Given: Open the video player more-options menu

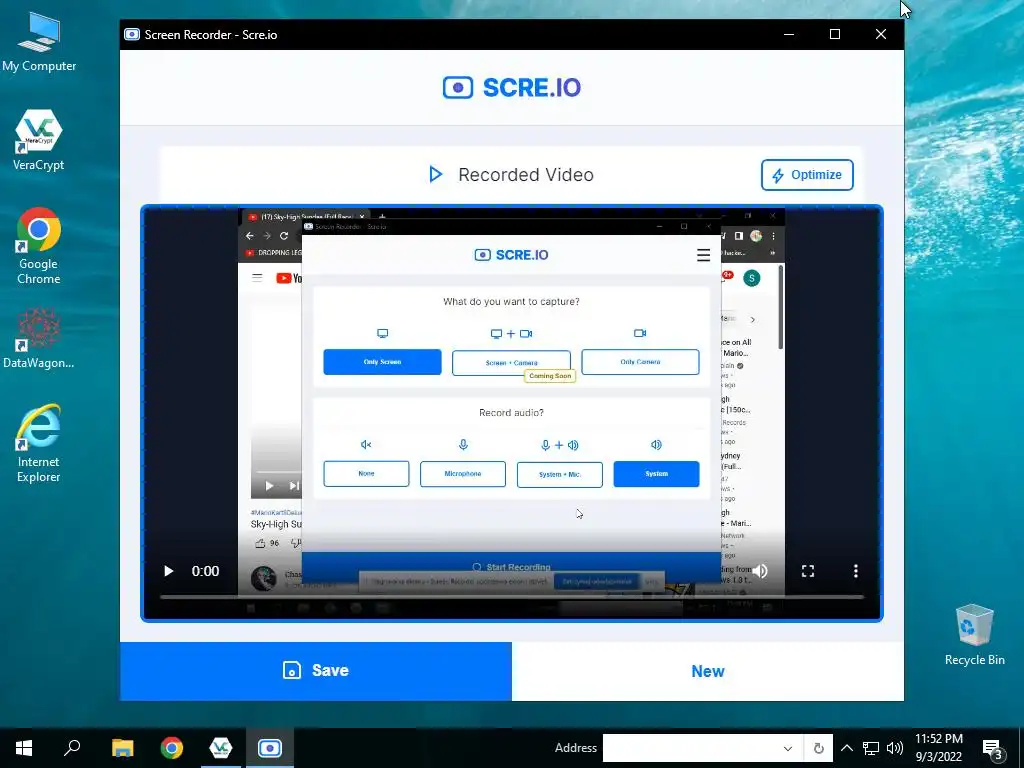Looking at the screenshot, I should tap(856, 571).
